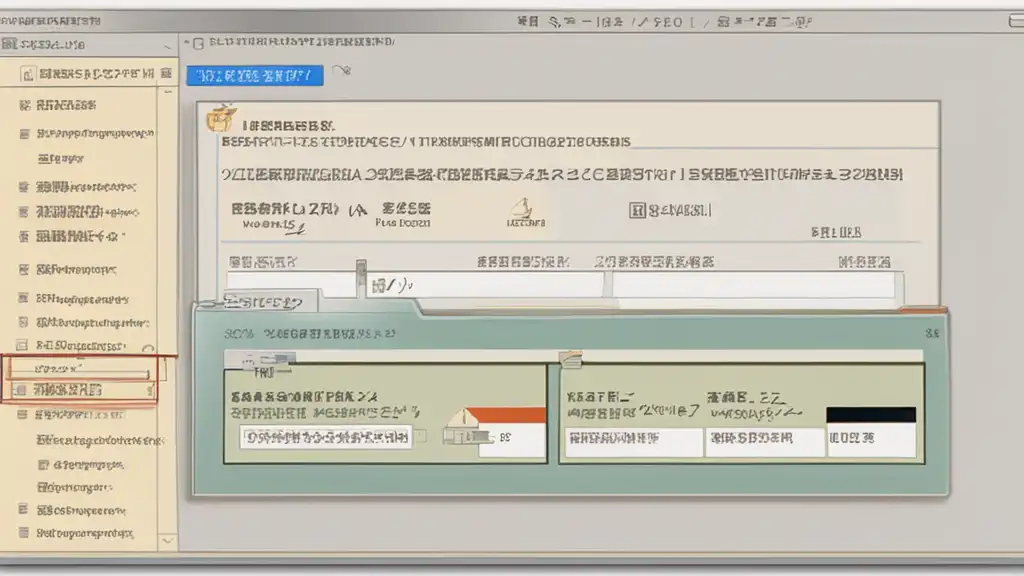Click the folder icon on the green panel tab strip

[x=570, y=359]
